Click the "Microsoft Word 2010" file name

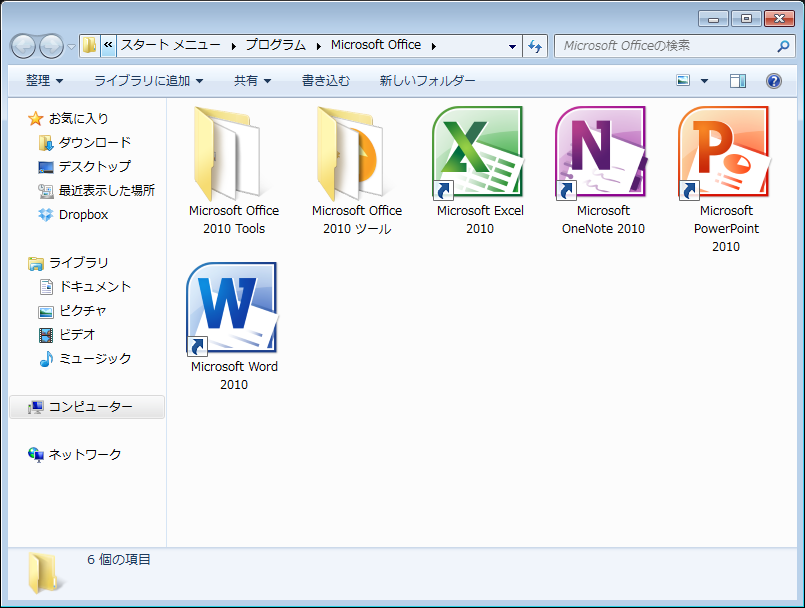[234, 375]
